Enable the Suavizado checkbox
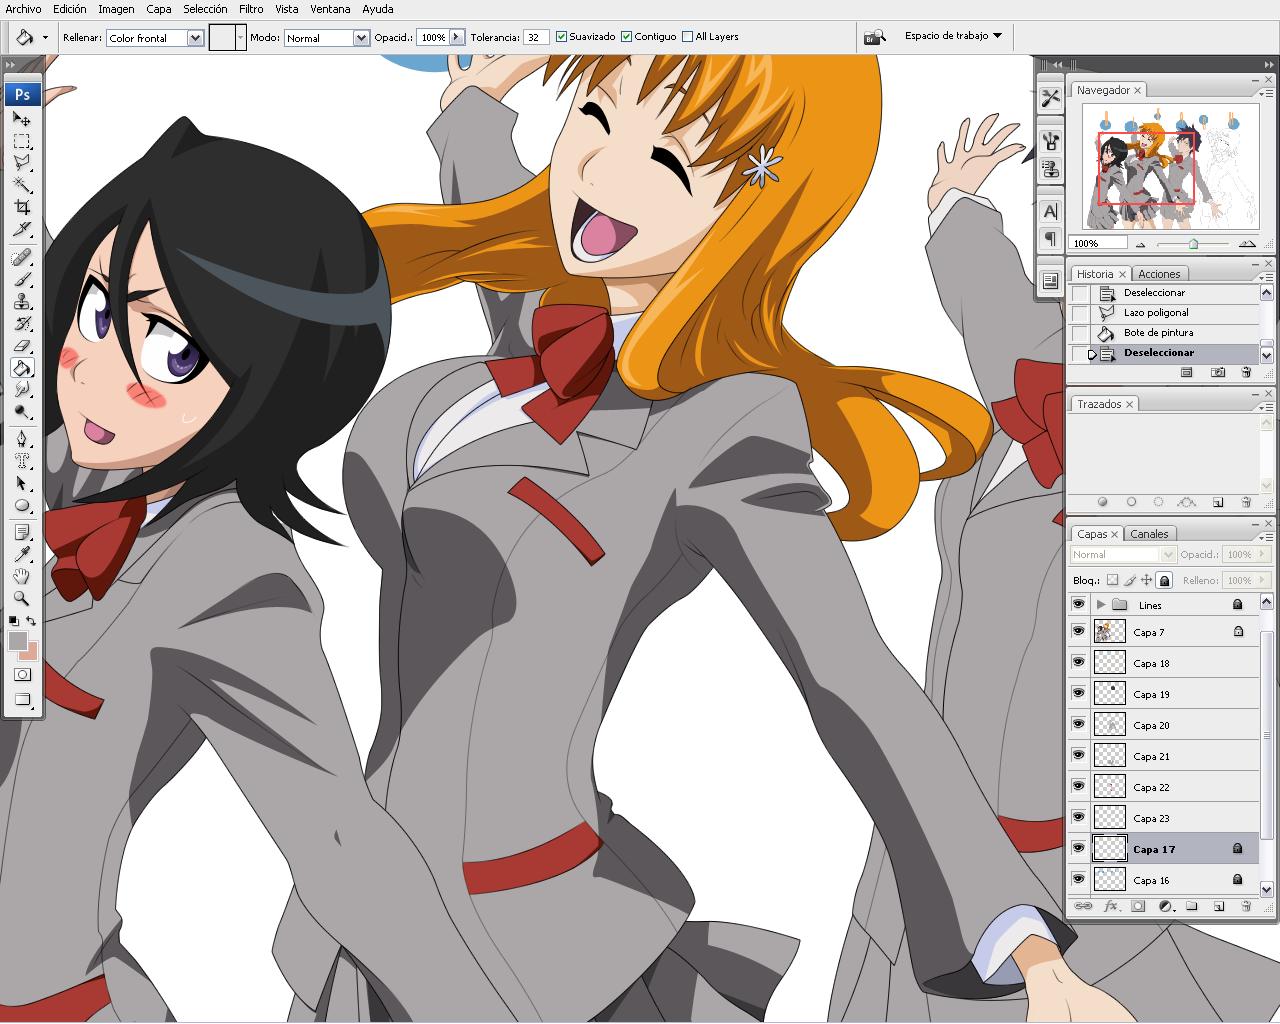Viewport: 1280px width, 1024px height. tap(562, 36)
